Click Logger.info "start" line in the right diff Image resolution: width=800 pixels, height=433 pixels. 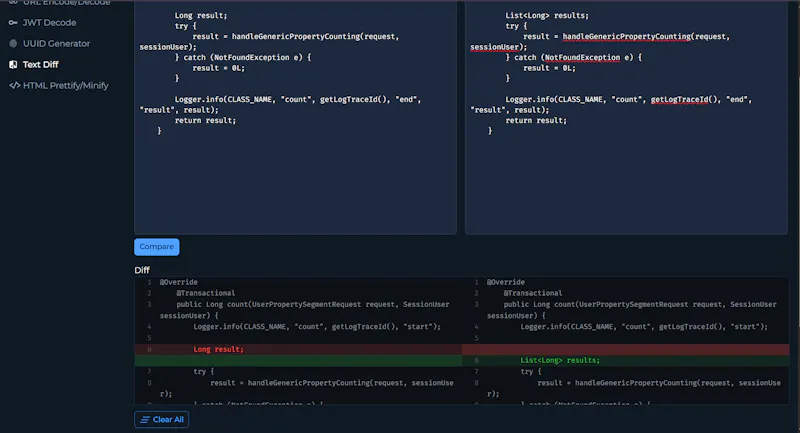[644, 326]
